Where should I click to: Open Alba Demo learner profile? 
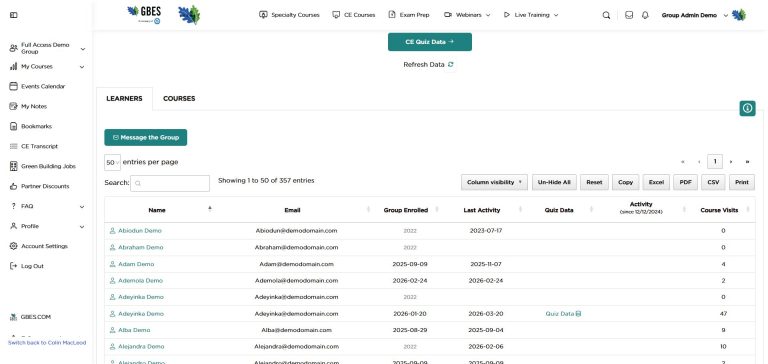point(134,330)
